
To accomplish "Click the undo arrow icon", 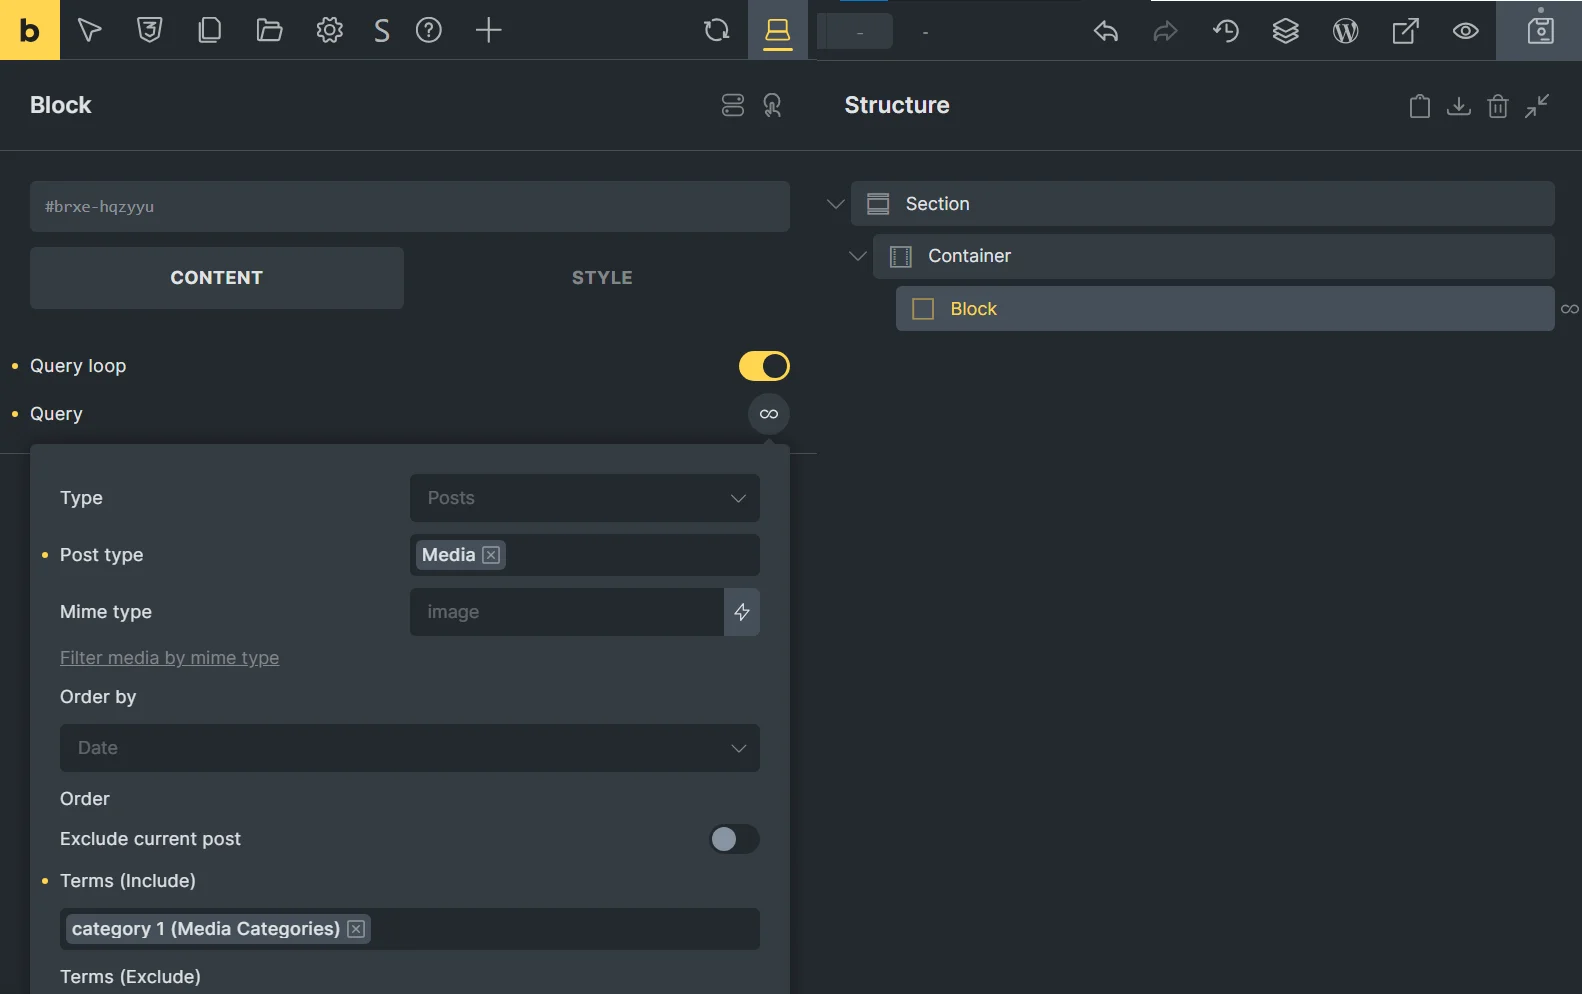I will (1105, 31).
